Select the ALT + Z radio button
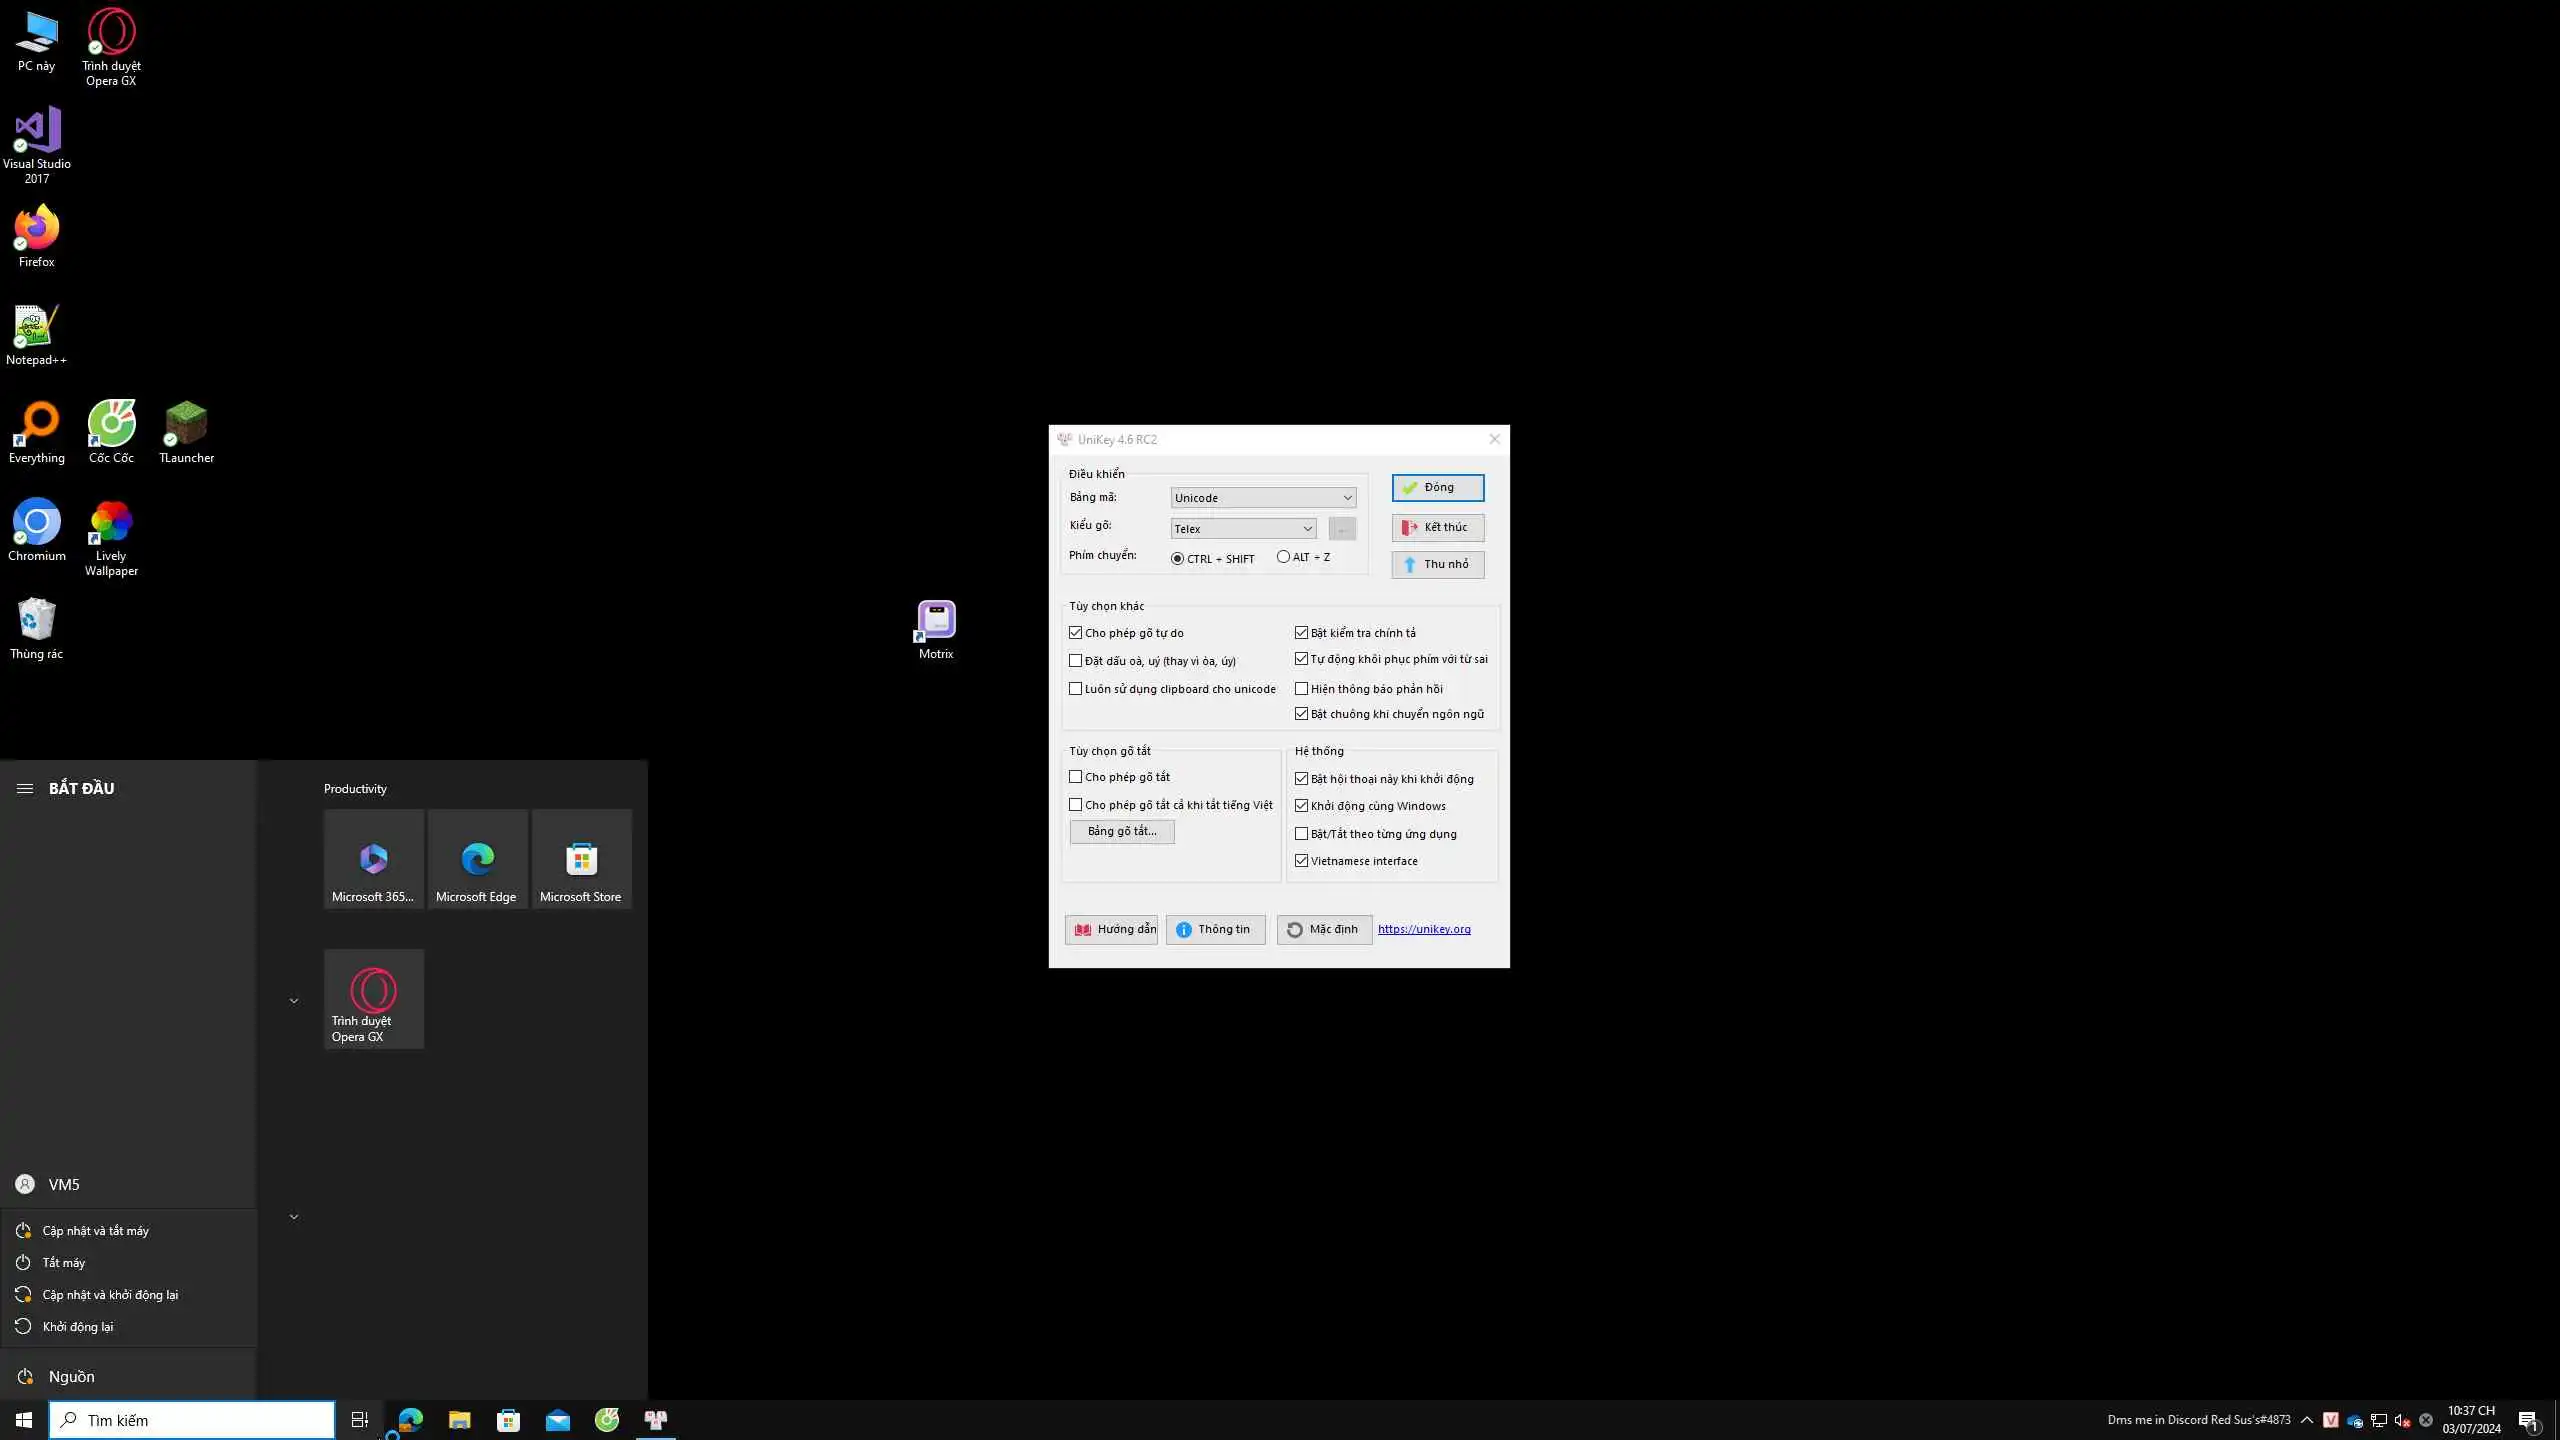The height and width of the screenshot is (1440, 2560). tap(1283, 557)
